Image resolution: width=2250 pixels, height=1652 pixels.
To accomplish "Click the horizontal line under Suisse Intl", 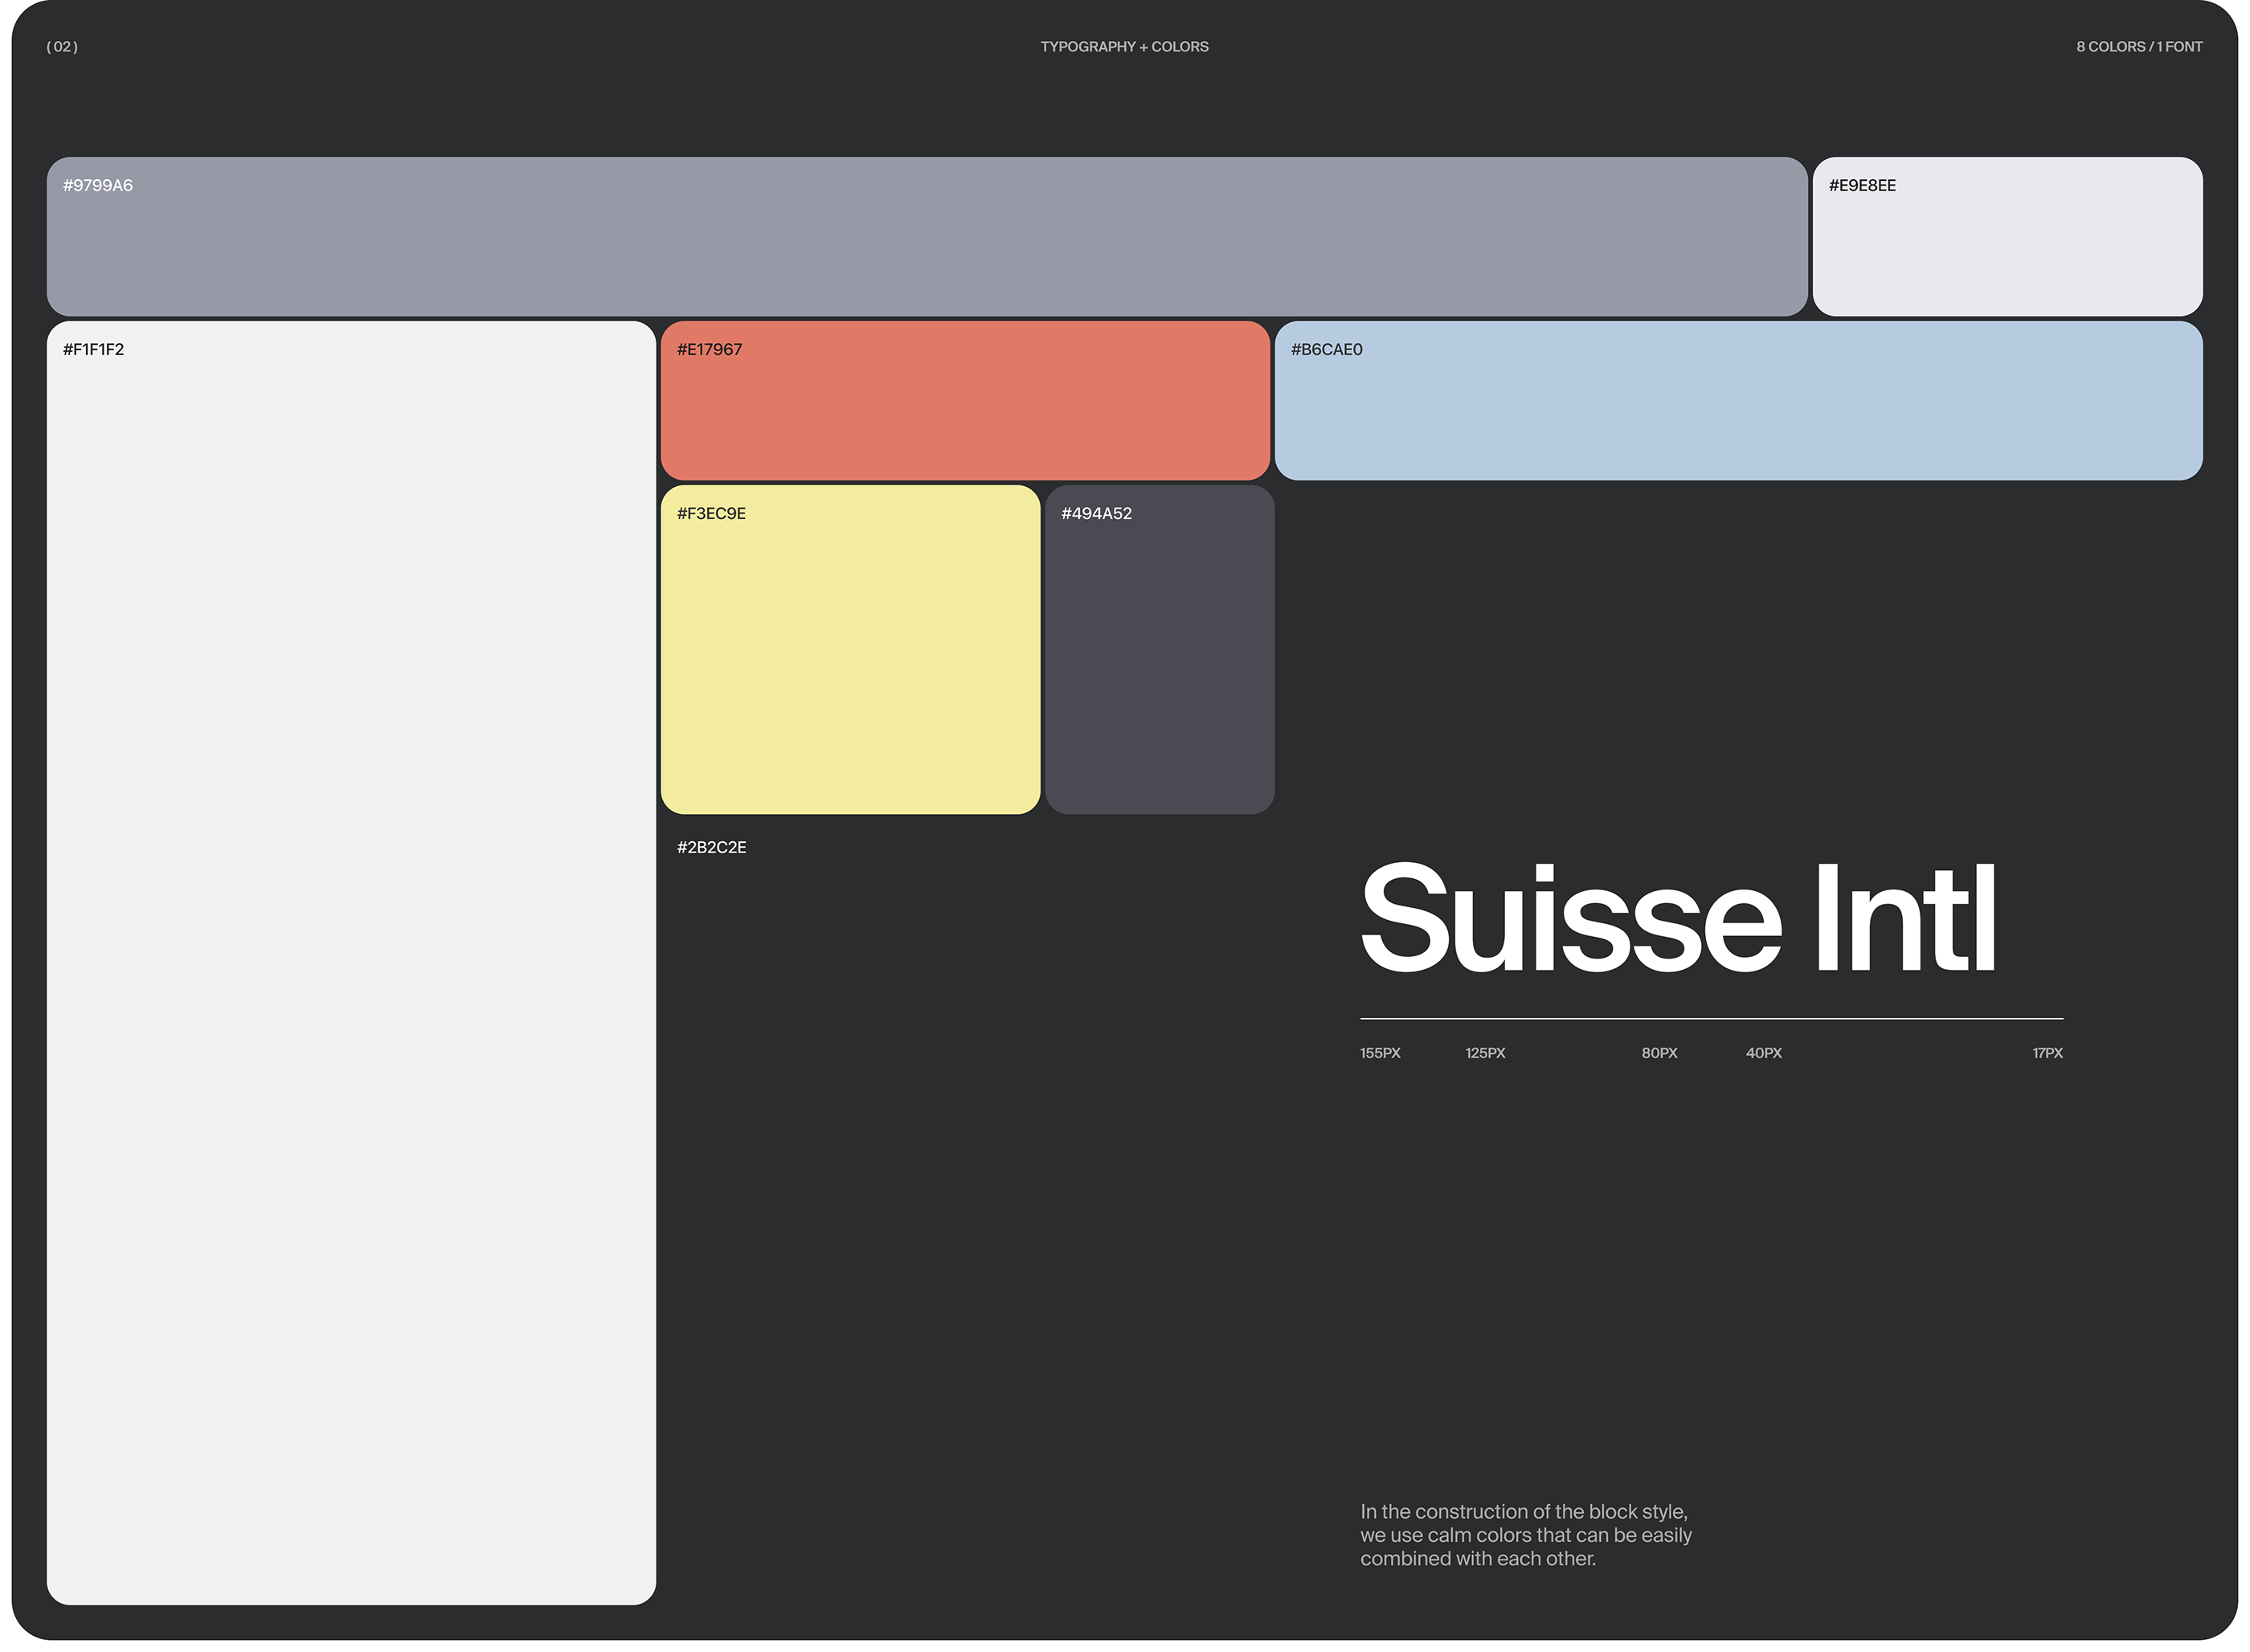I will click(x=1710, y=1019).
